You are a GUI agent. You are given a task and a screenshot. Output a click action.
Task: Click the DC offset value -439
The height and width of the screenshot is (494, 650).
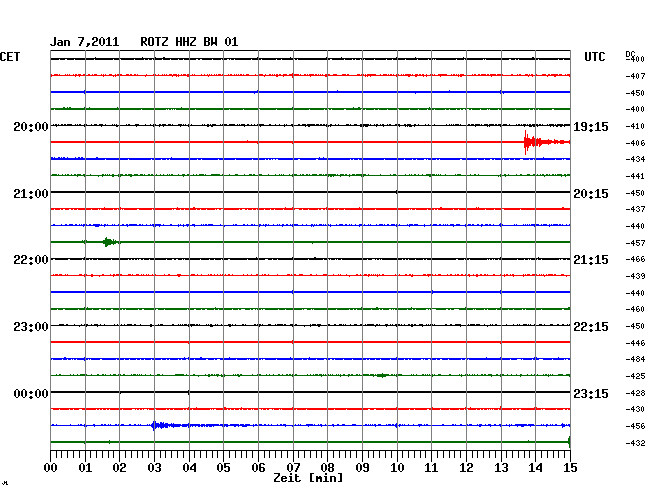(635, 276)
